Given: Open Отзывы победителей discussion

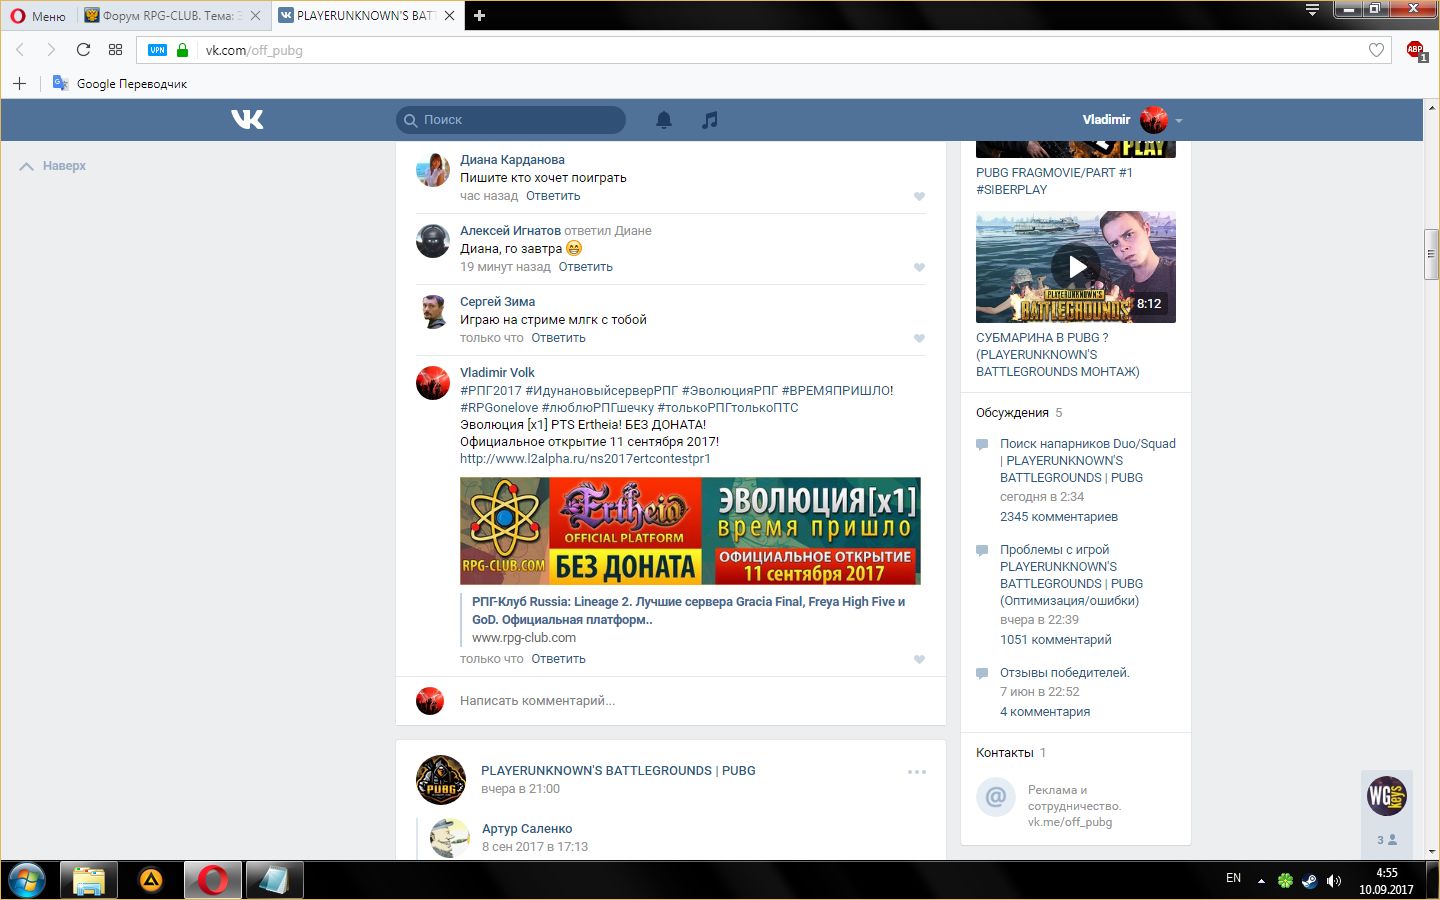Looking at the screenshot, I should click(x=1065, y=673).
